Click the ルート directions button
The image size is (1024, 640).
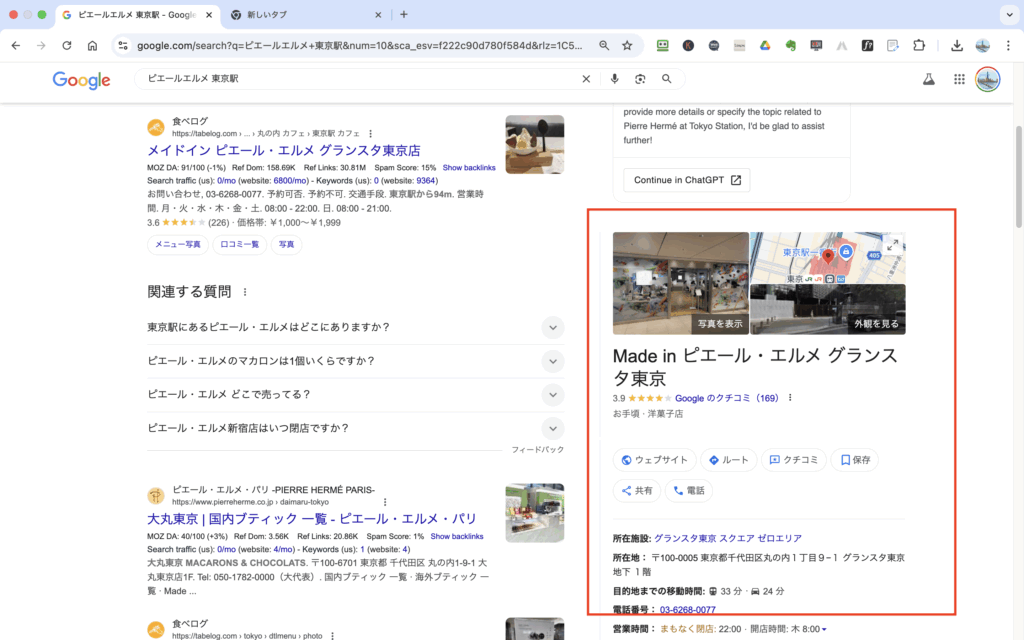pos(729,460)
